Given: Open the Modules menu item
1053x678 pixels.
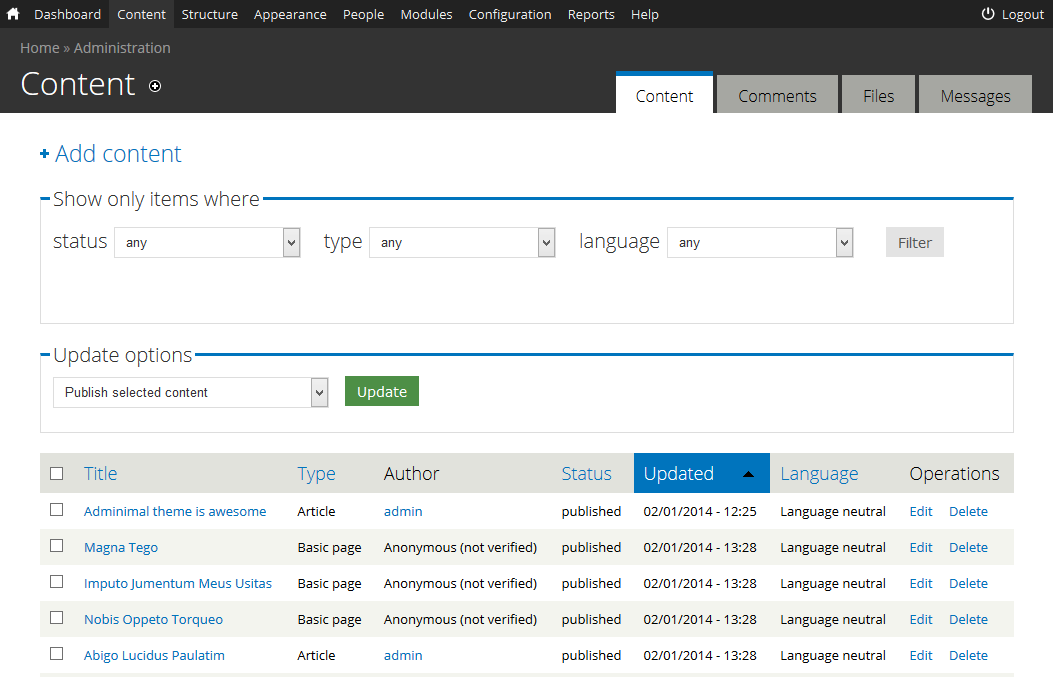Looking at the screenshot, I should click(426, 14).
